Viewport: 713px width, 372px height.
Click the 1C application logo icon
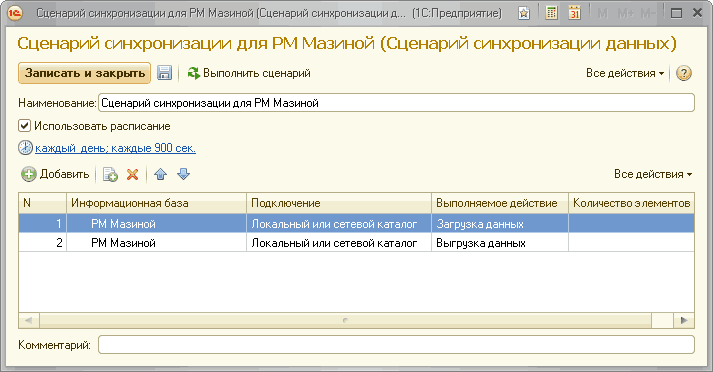point(15,13)
